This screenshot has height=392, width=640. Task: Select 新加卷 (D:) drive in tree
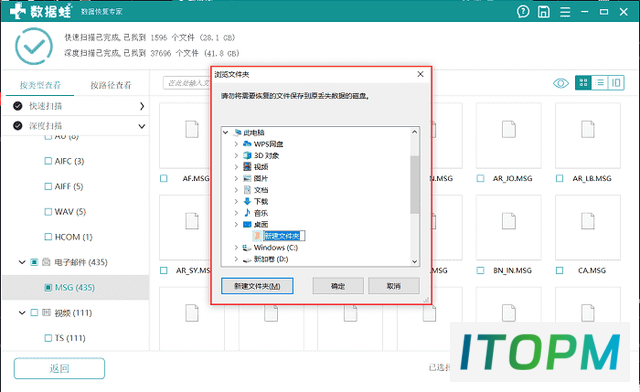(271, 259)
